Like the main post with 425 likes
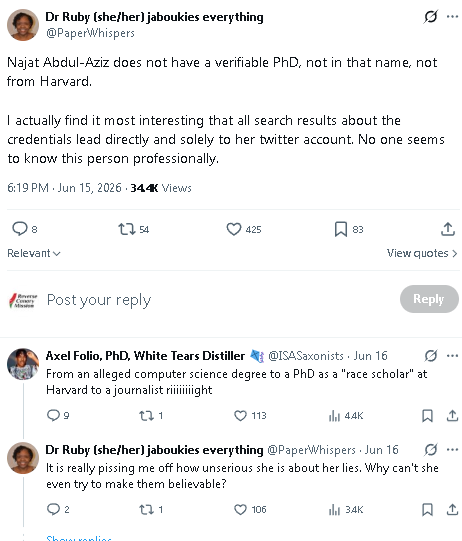Image resolution: width=462 pixels, height=541 pixels. 244,229
